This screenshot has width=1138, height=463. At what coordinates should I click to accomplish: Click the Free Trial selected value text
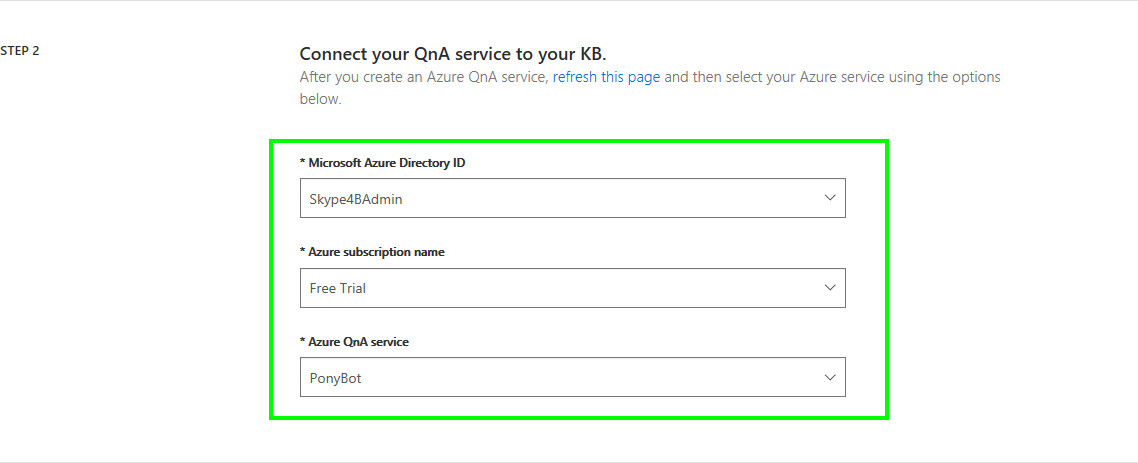tap(337, 288)
